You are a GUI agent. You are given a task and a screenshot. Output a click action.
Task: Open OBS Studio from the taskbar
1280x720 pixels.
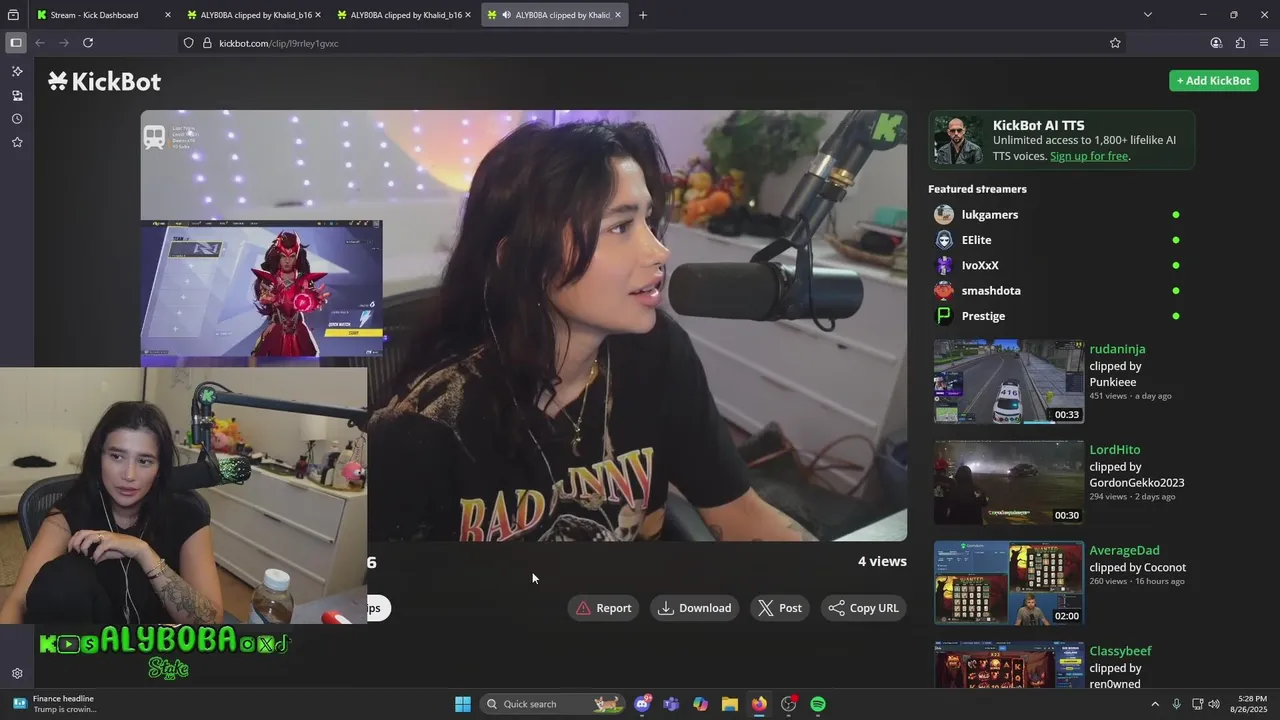pyautogui.click(x=788, y=704)
